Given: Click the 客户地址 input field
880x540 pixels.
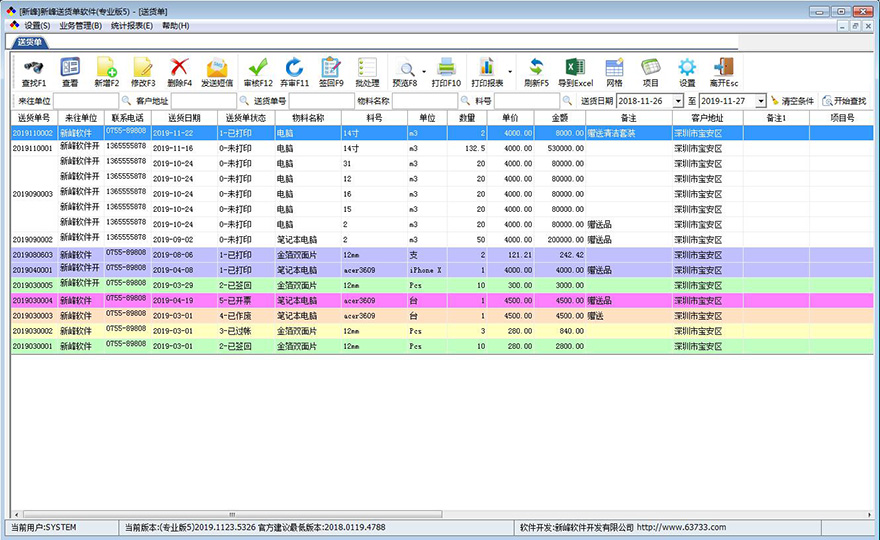Looking at the screenshot, I should pos(204,101).
